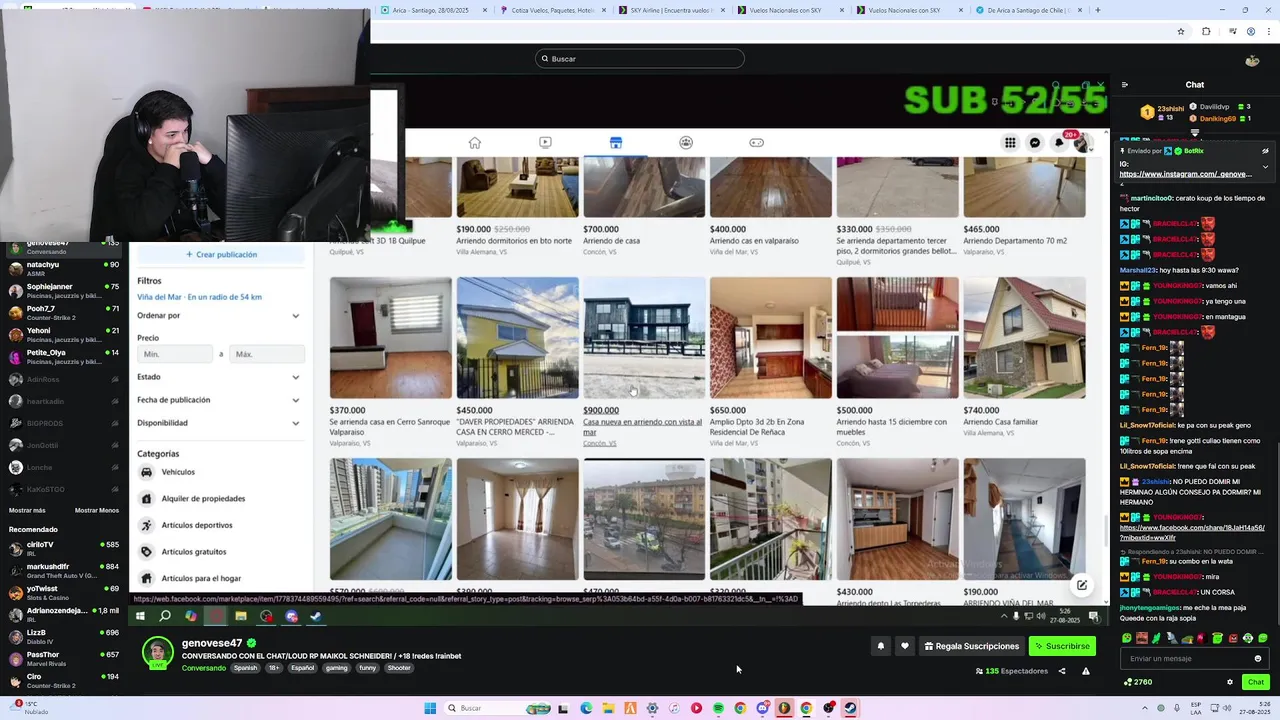The height and width of the screenshot is (720, 1280).
Task: Open Facebook Messenger icon
Action: pyautogui.click(x=1035, y=143)
